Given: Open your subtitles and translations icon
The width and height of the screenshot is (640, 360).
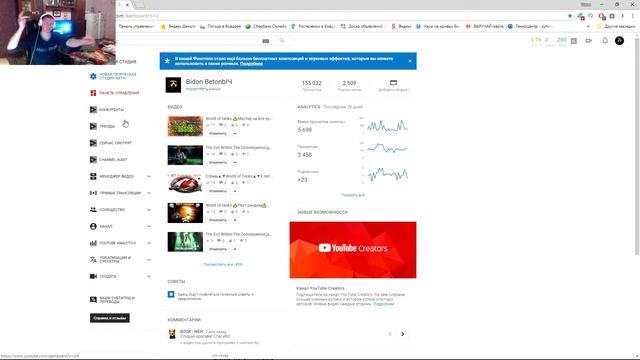Looking at the screenshot, I should tap(93, 300).
